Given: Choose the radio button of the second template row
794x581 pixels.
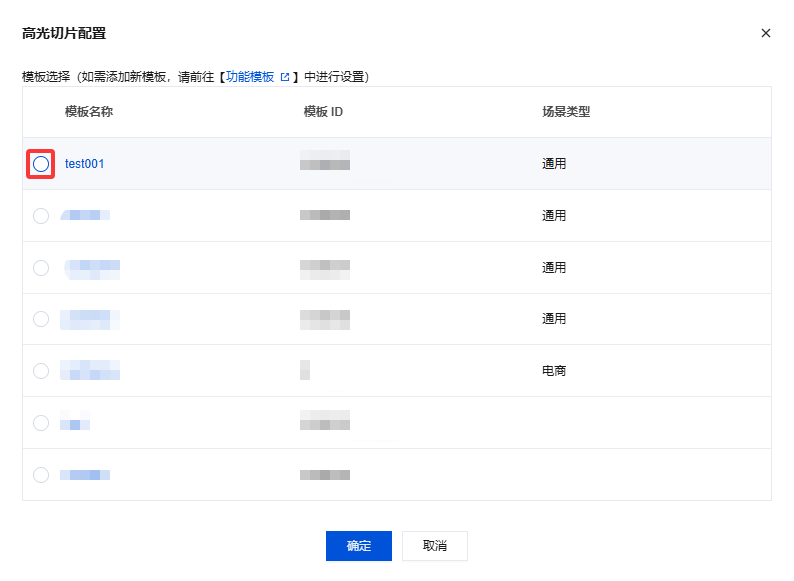Looking at the screenshot, I should tap(41, 216).
